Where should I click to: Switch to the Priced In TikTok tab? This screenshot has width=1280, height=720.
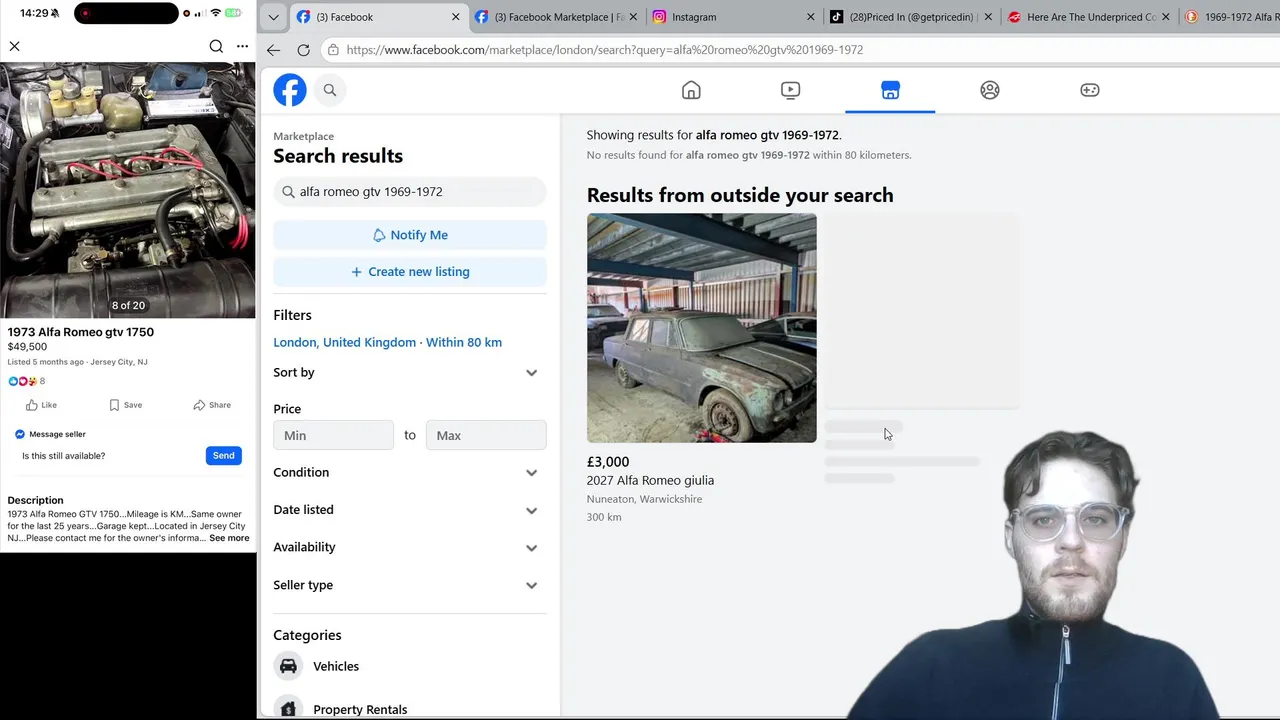coord(910,17)
